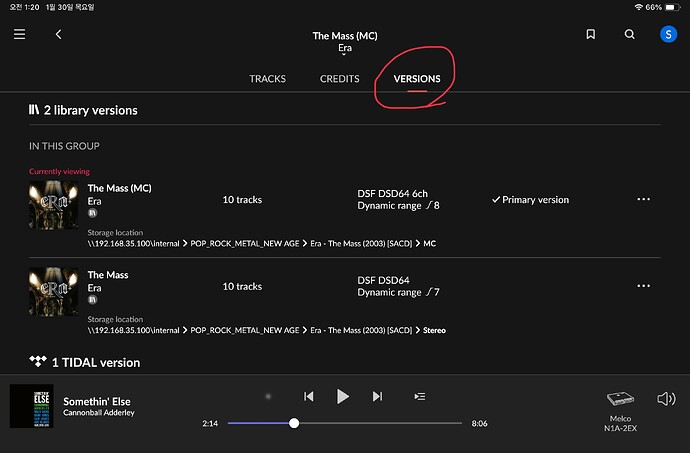The height and width of the screenshot is (453, 690).
Task: Click the total time 8:06
Action: (479, 424)
